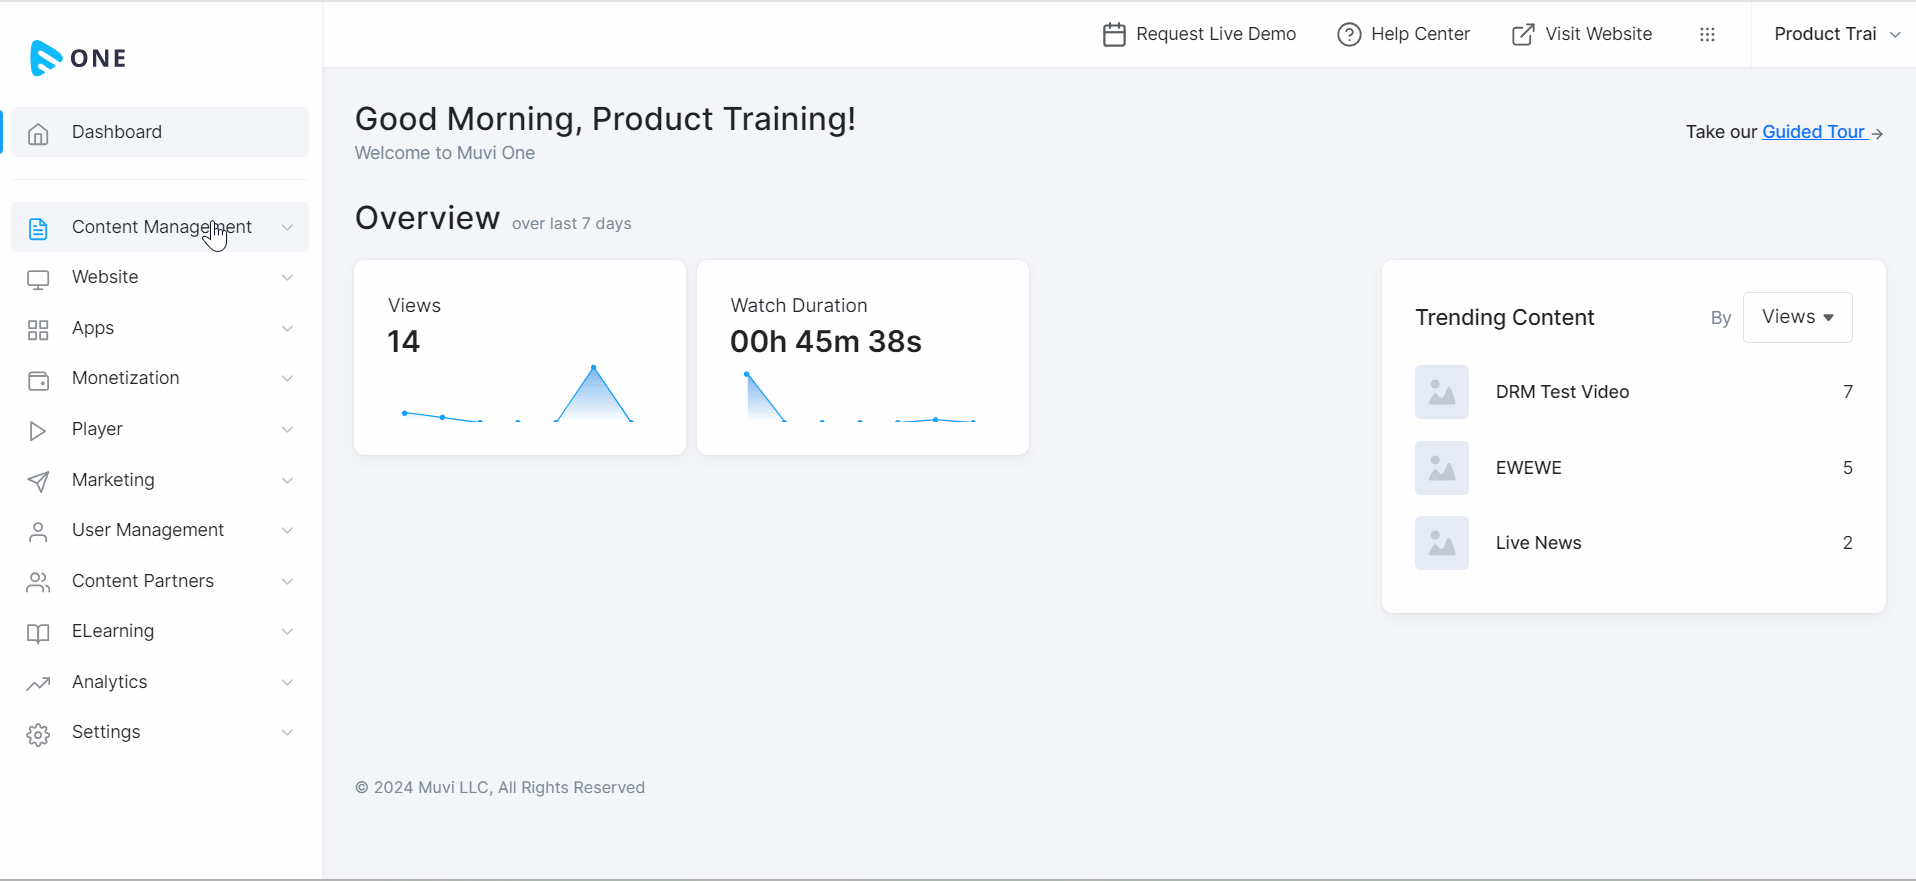Screen dimensions: 1916x881
Task: Open the Product Training account dropdown
Action: click(1835, 34)
